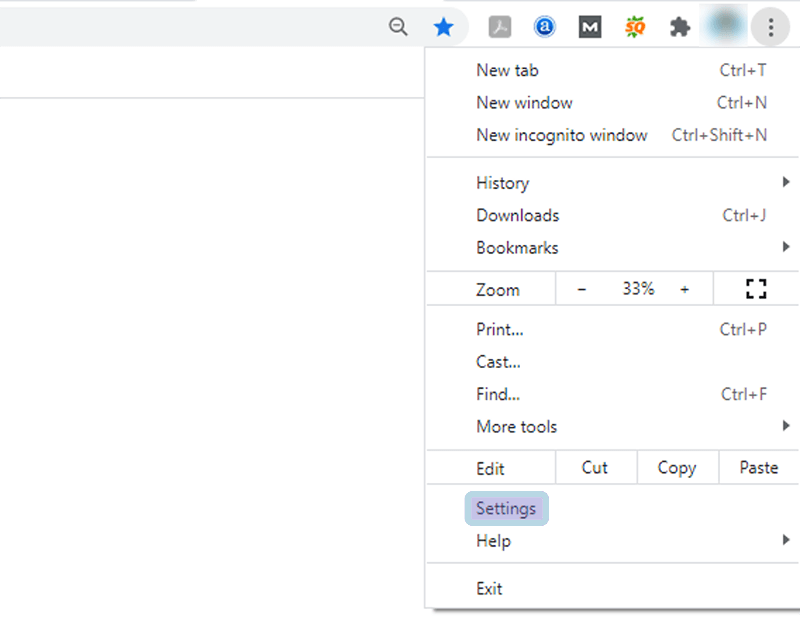Click the Gmail extension icon
The width and height of the screenshot is (800, 623).
pyautogui.click(x=590, y=27)
